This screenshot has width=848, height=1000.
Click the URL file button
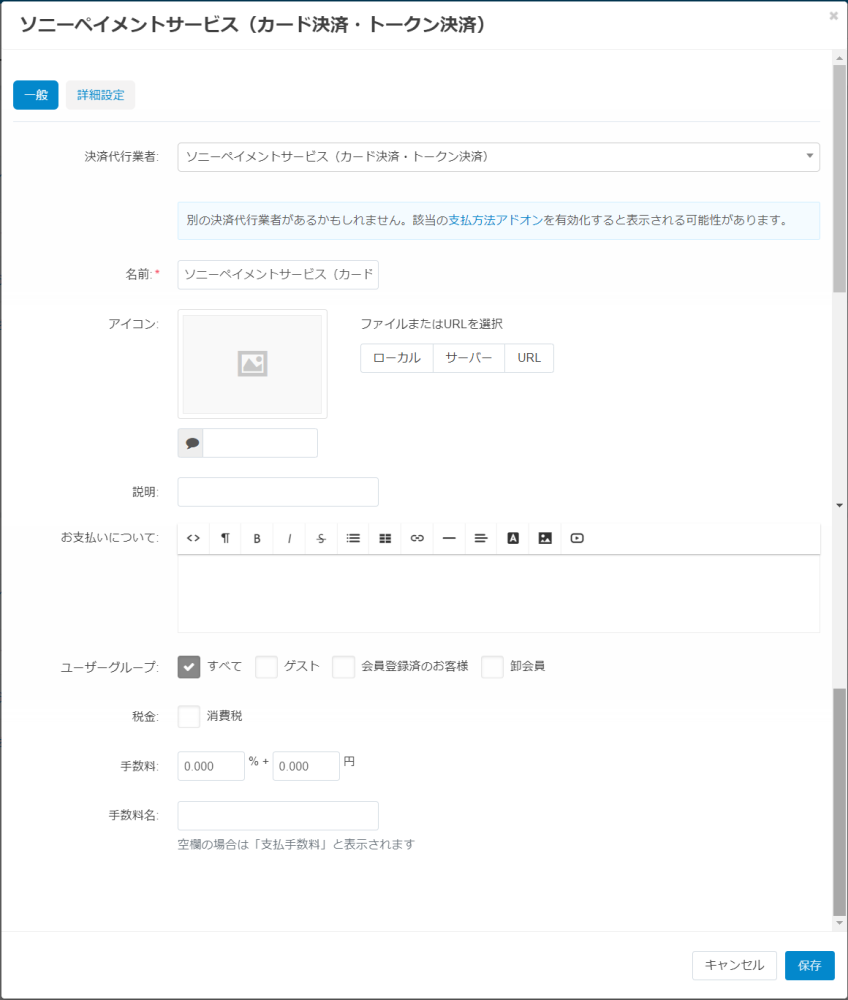pos(529,358)
